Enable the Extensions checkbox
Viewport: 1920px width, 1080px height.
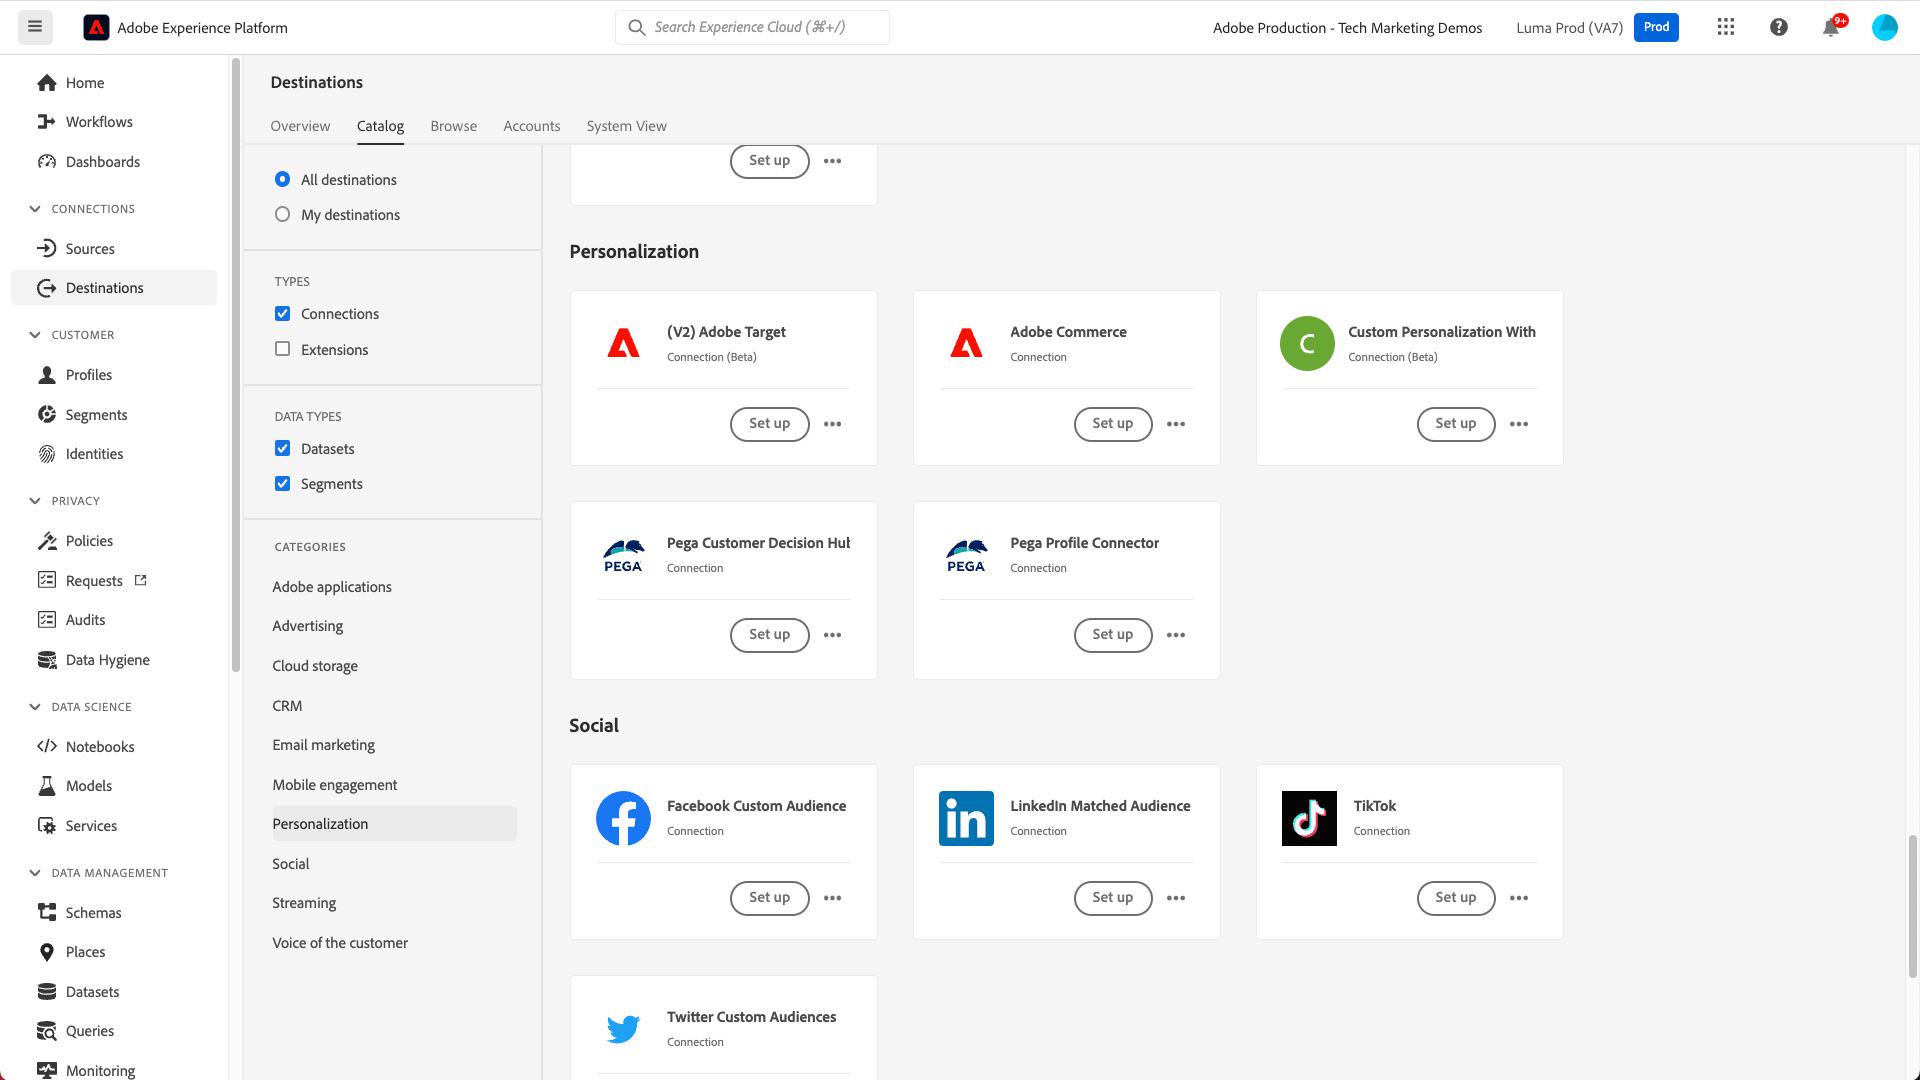(x=283, y=349)
